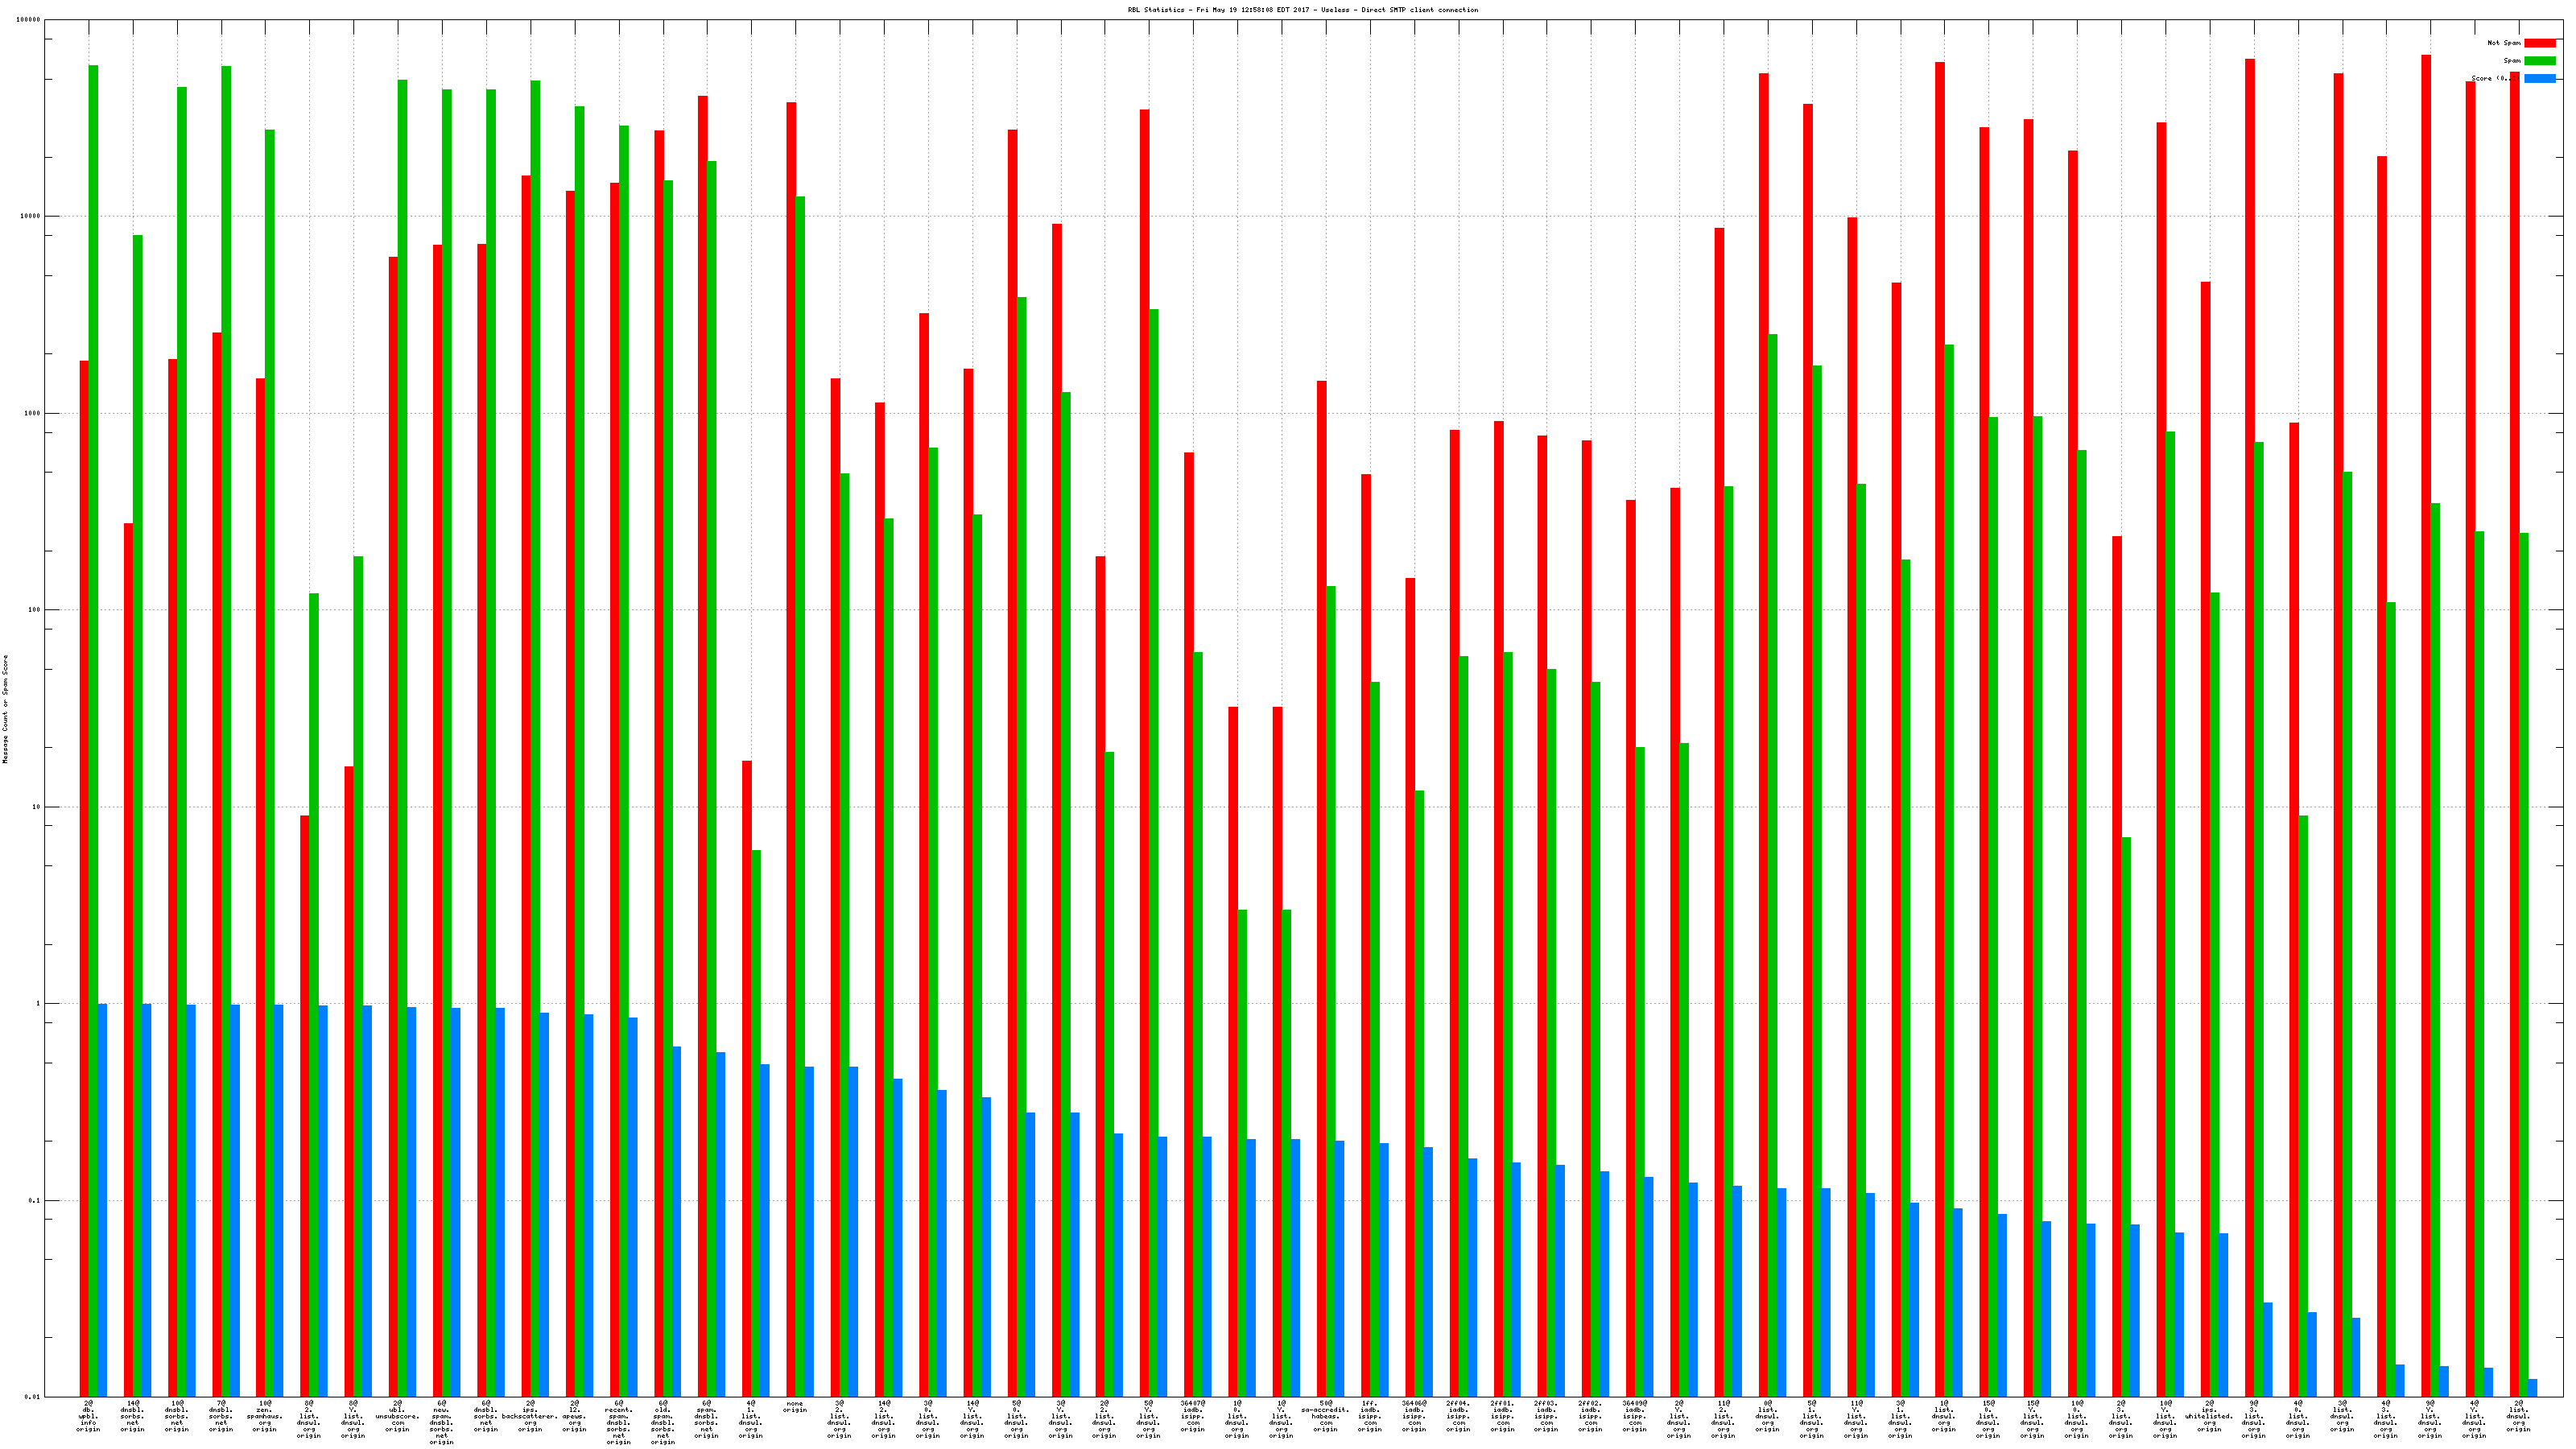Click the red Not Spam legend swatch

(2539, 43)
